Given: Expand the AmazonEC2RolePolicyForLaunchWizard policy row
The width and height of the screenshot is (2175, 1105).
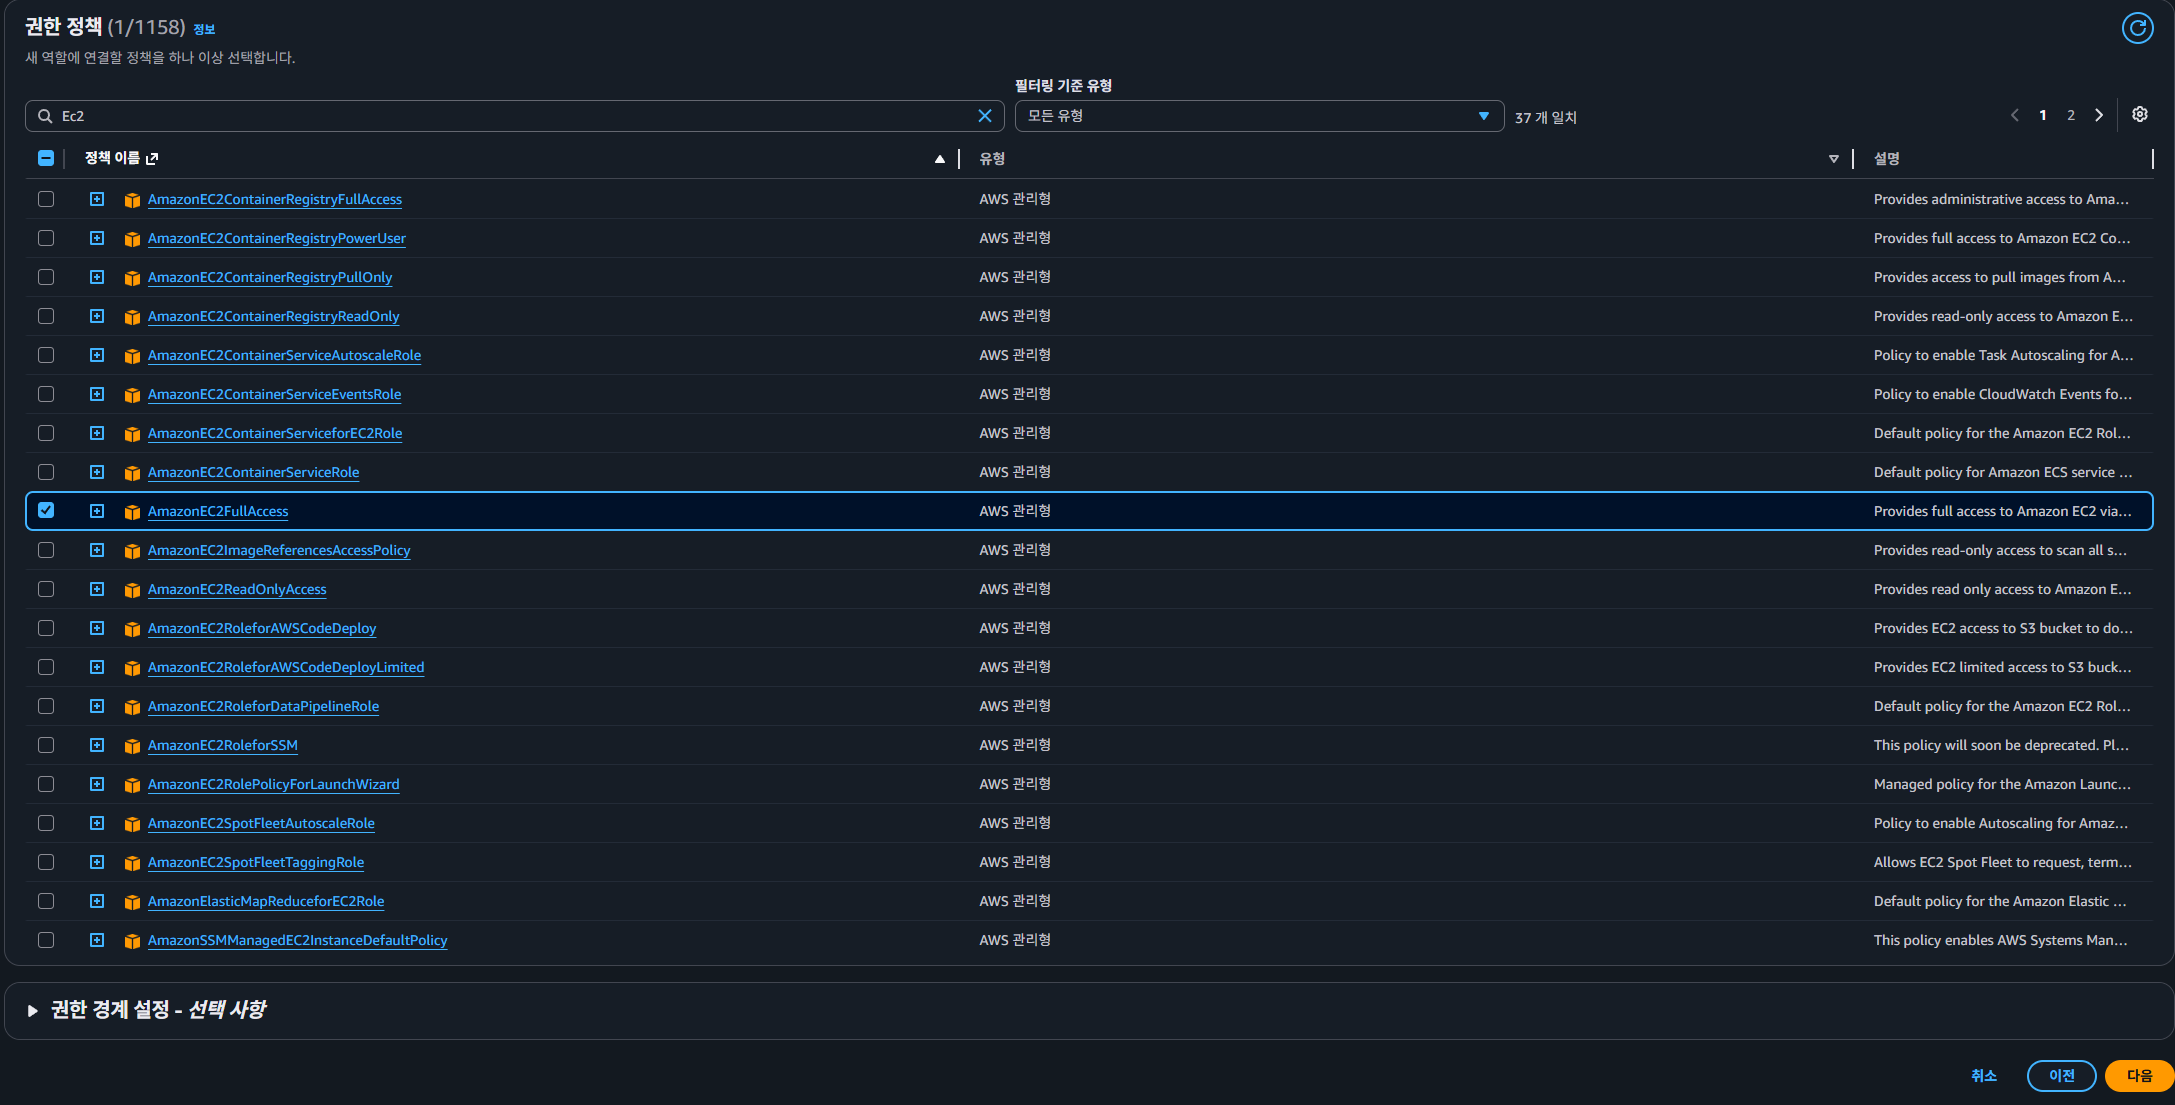Looking at the screenshot, I should [97, 784].
